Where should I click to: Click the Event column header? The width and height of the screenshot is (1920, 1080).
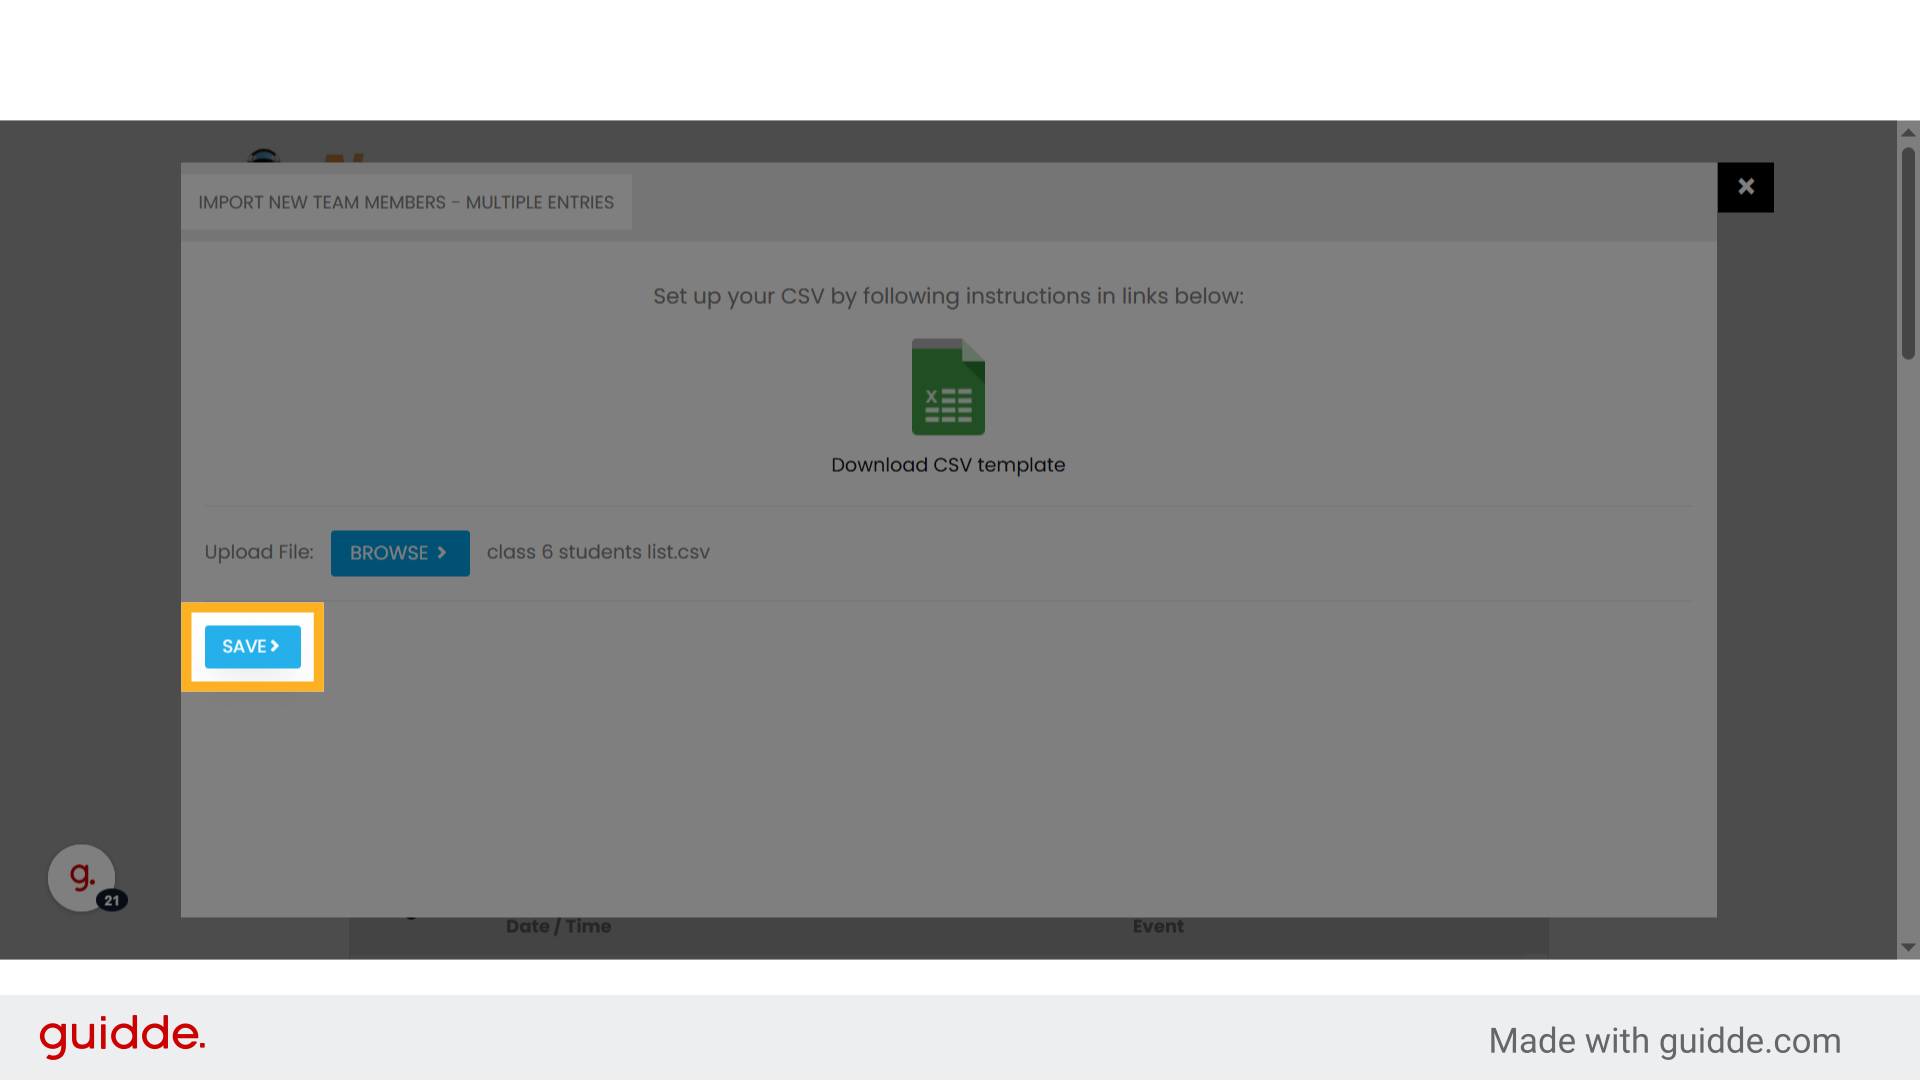(x=1158, y=926)
